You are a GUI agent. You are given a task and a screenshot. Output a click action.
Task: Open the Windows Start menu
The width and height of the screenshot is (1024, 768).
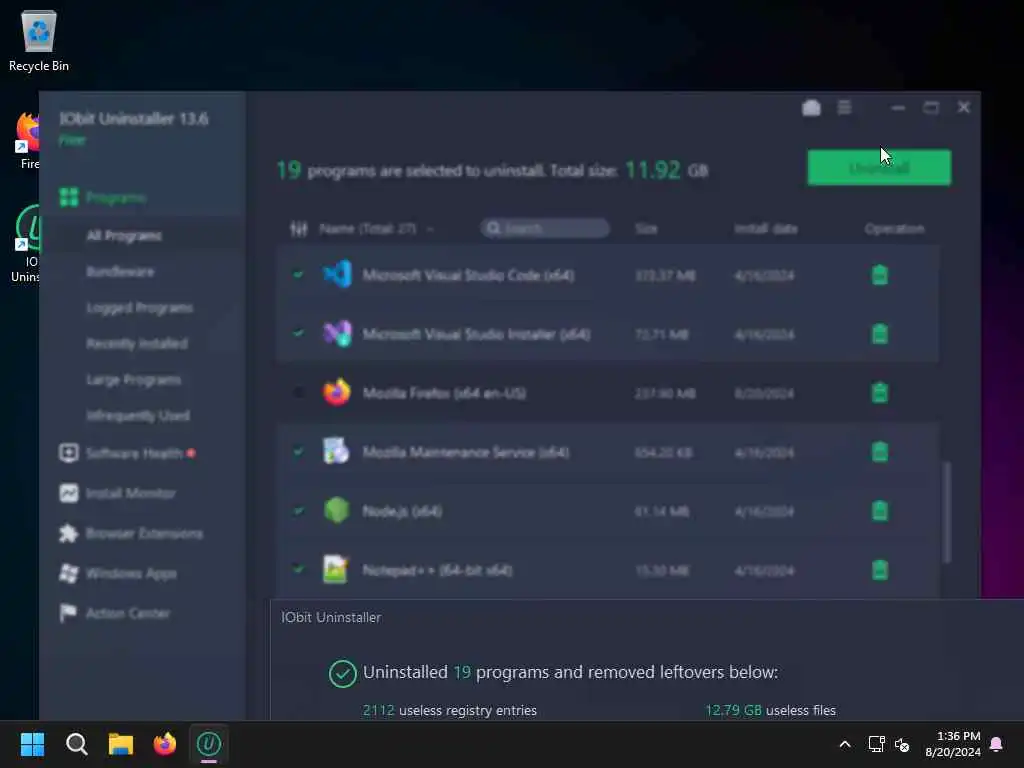pyautogui.click(x=33, y=744)
